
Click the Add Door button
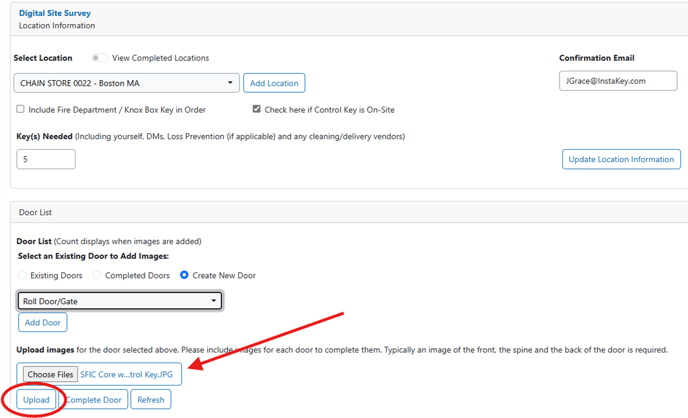[x=43, y=323]
